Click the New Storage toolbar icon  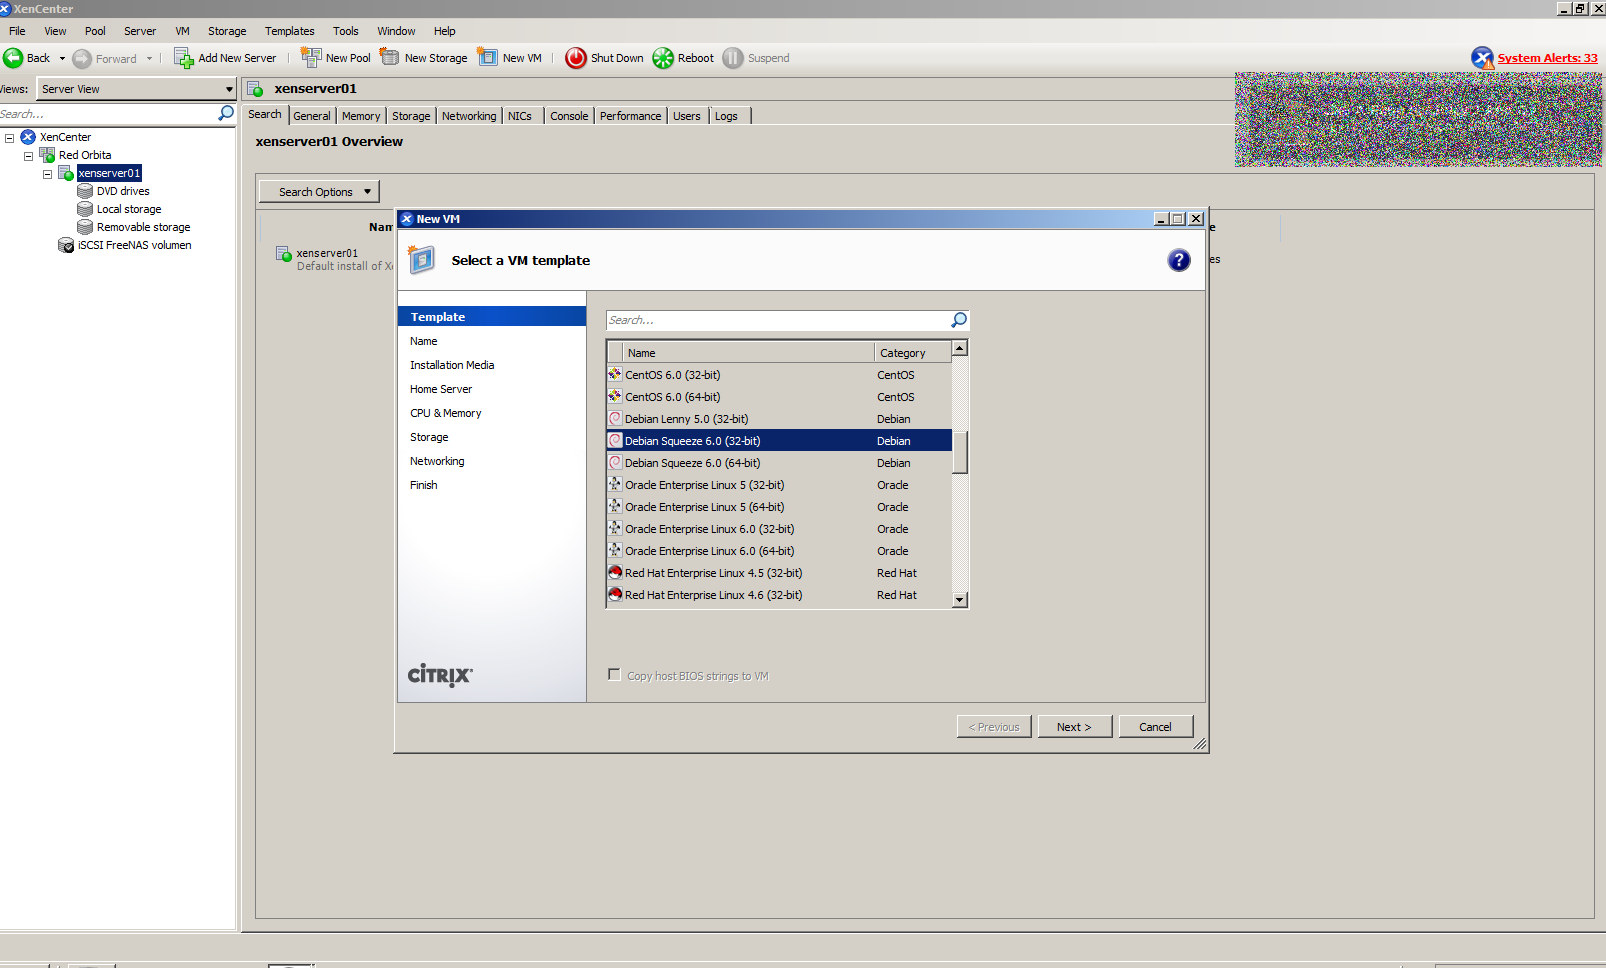coord(390,58)
